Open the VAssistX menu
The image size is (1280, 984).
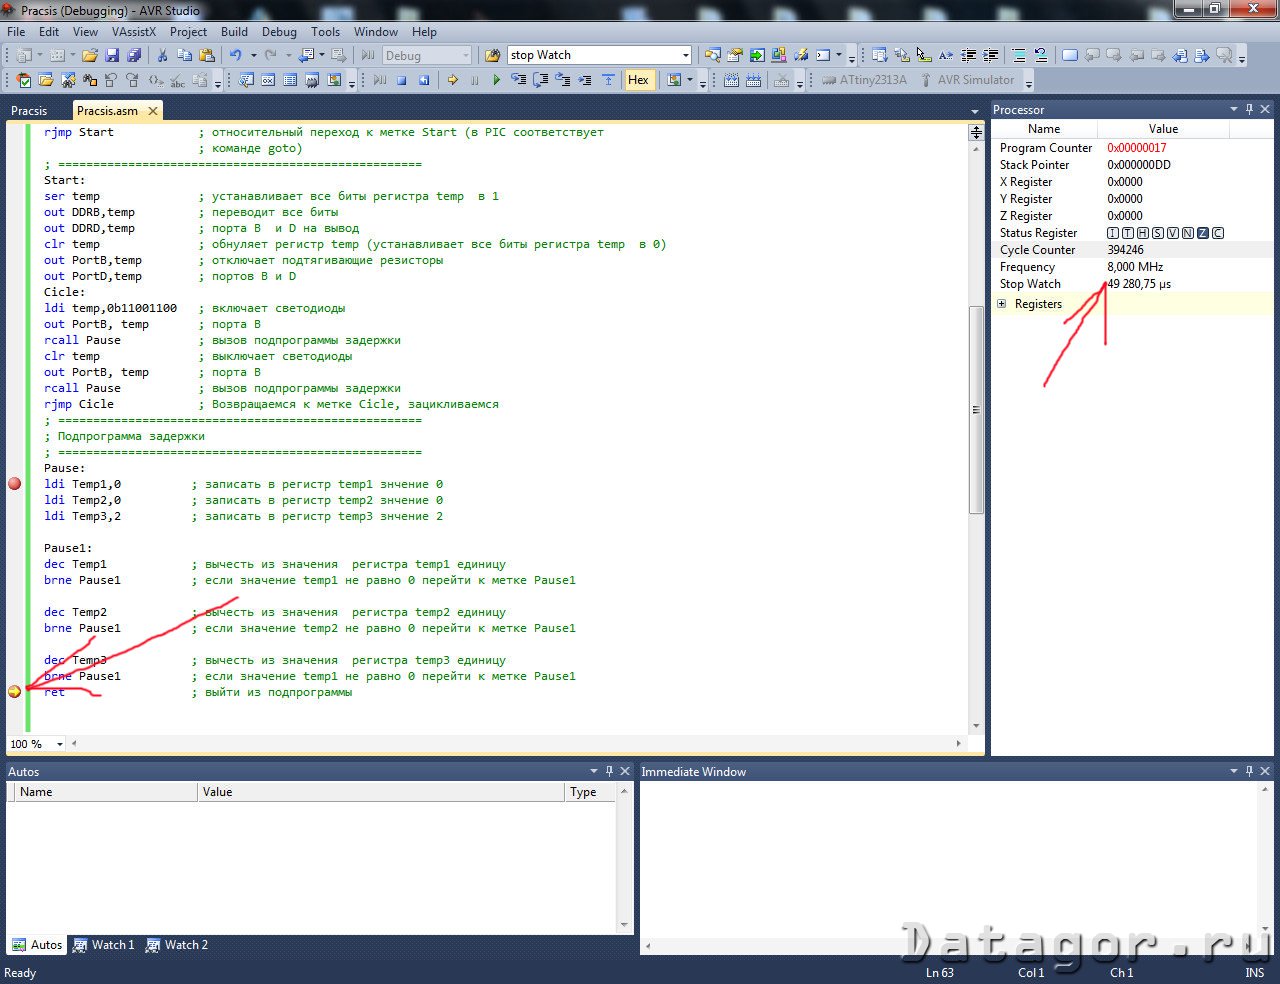[134, 32]
